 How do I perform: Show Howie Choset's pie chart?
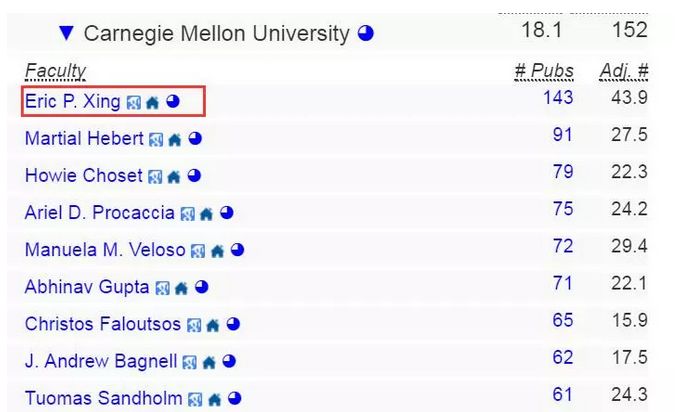pos(194,176)
